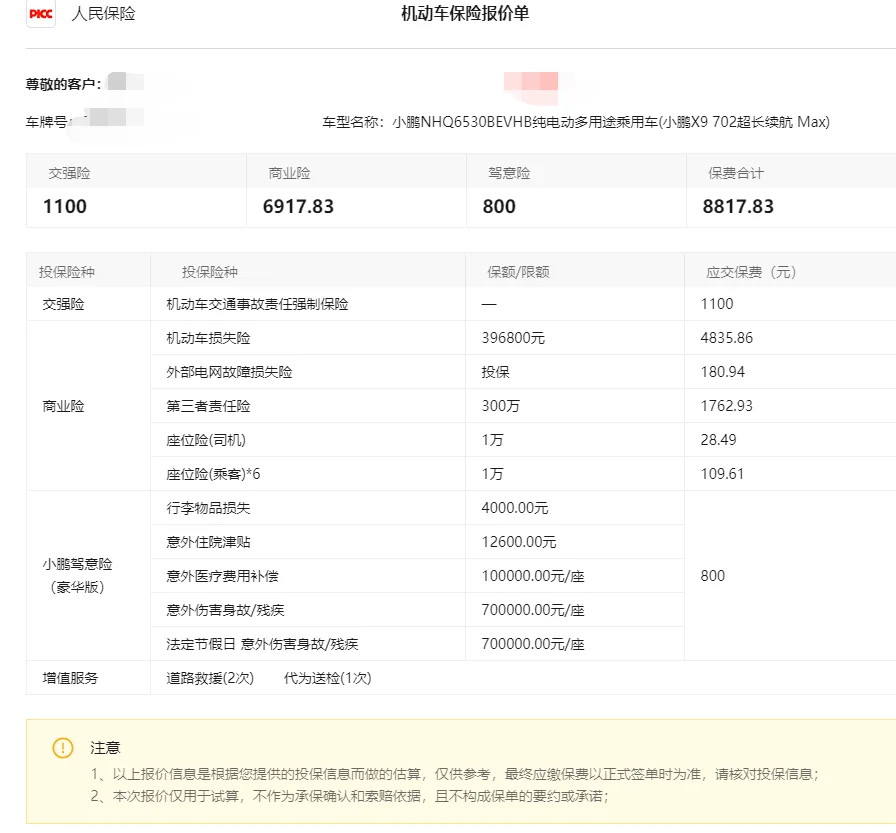Viewport: 896px width, 833px height.
Task: Click the 商业险 label in the summary card
Action: tap(289, 173)
